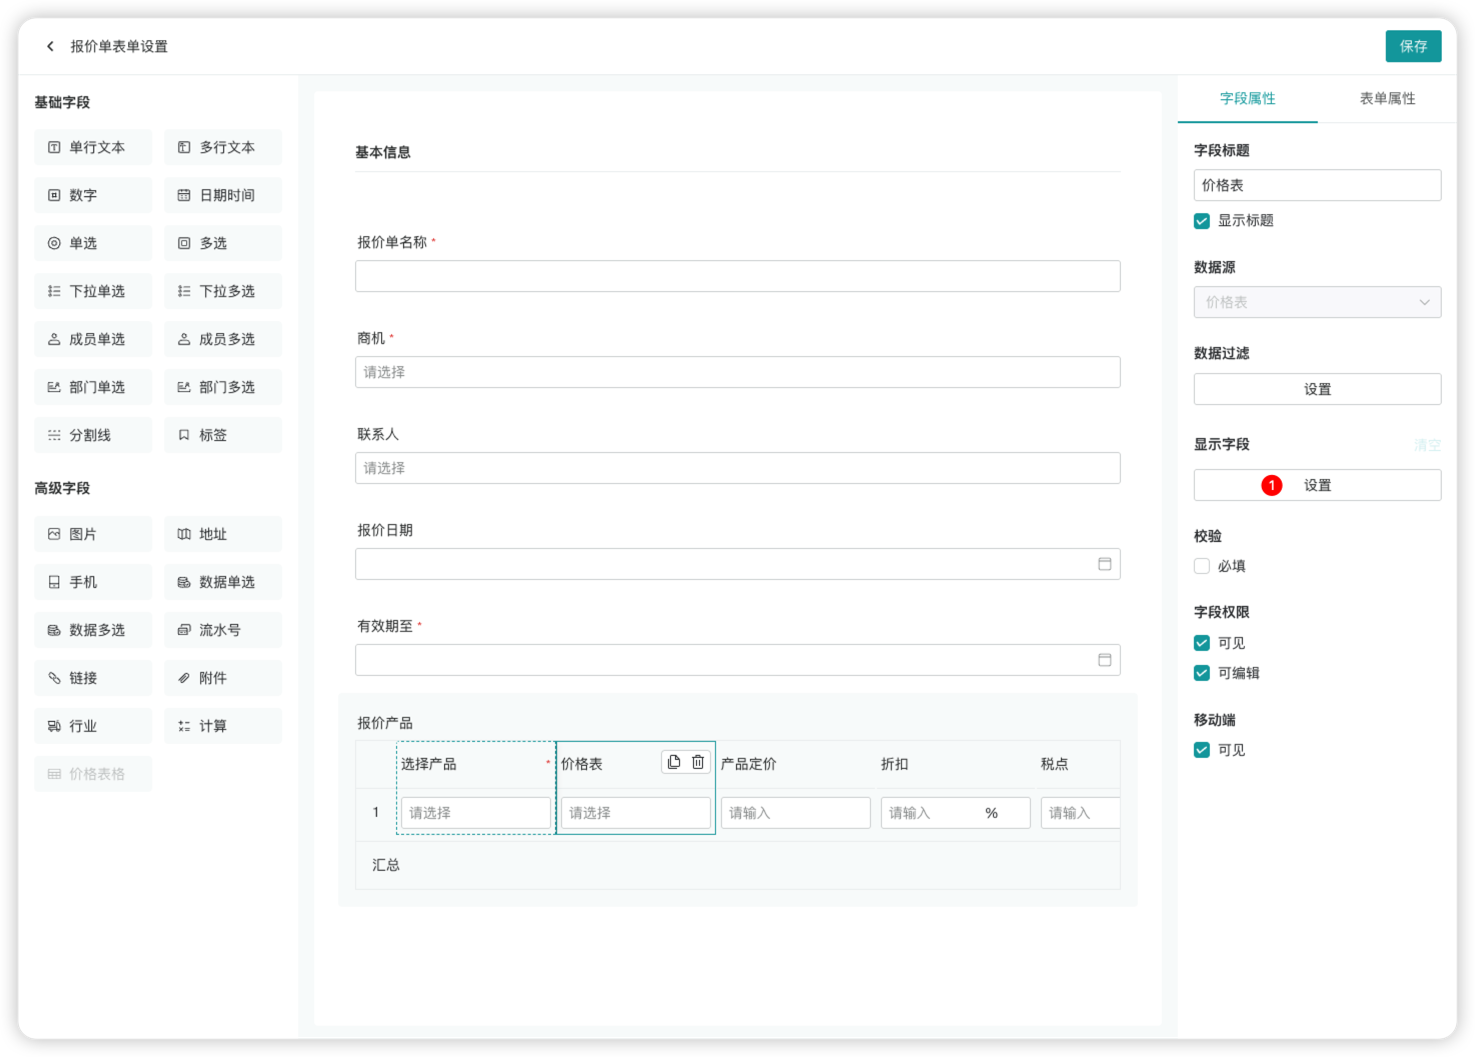Select the 单行文本 field type
1475x1057 pixels.
93,147
